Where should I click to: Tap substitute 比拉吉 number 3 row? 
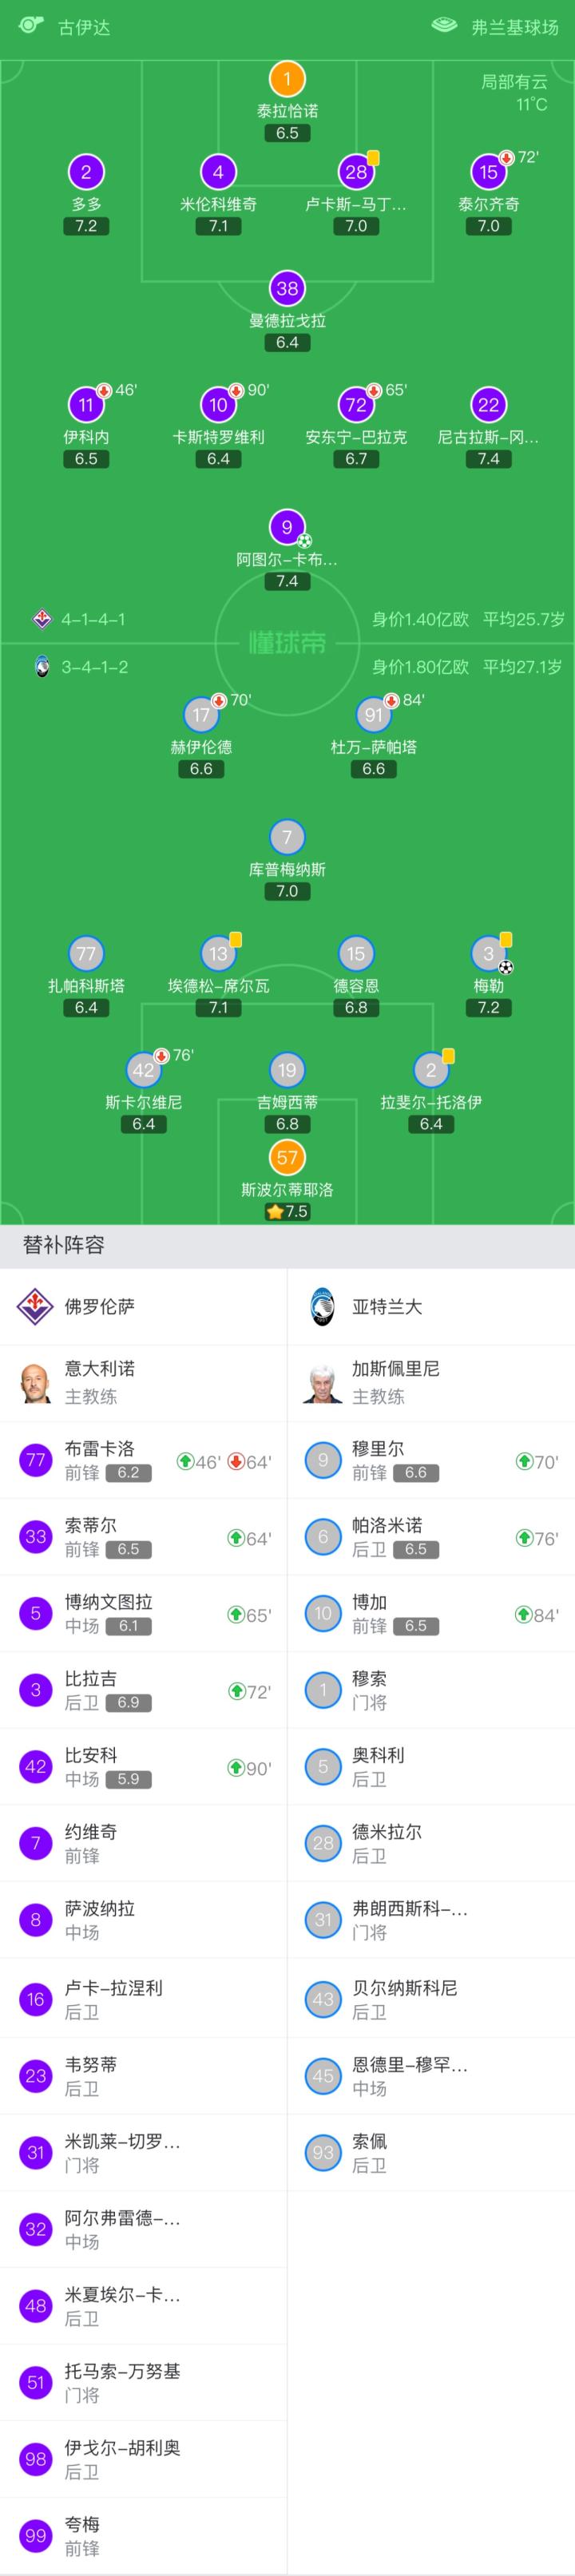tap(143, 1690)
